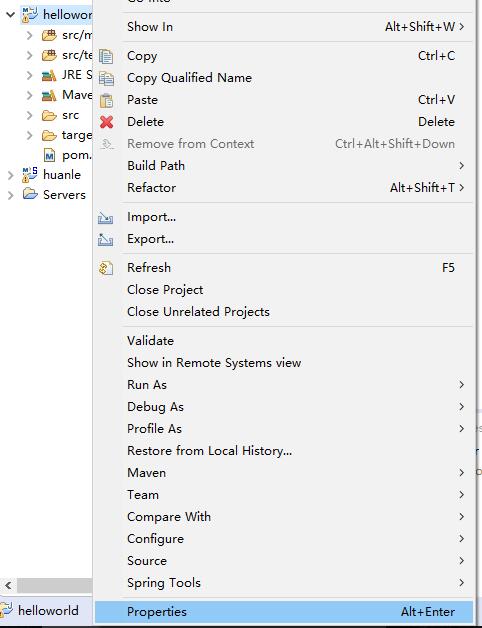This screenshot has width=482, height=628.
Task: Click the Copy icon in context menu
Action: [106, 56]
